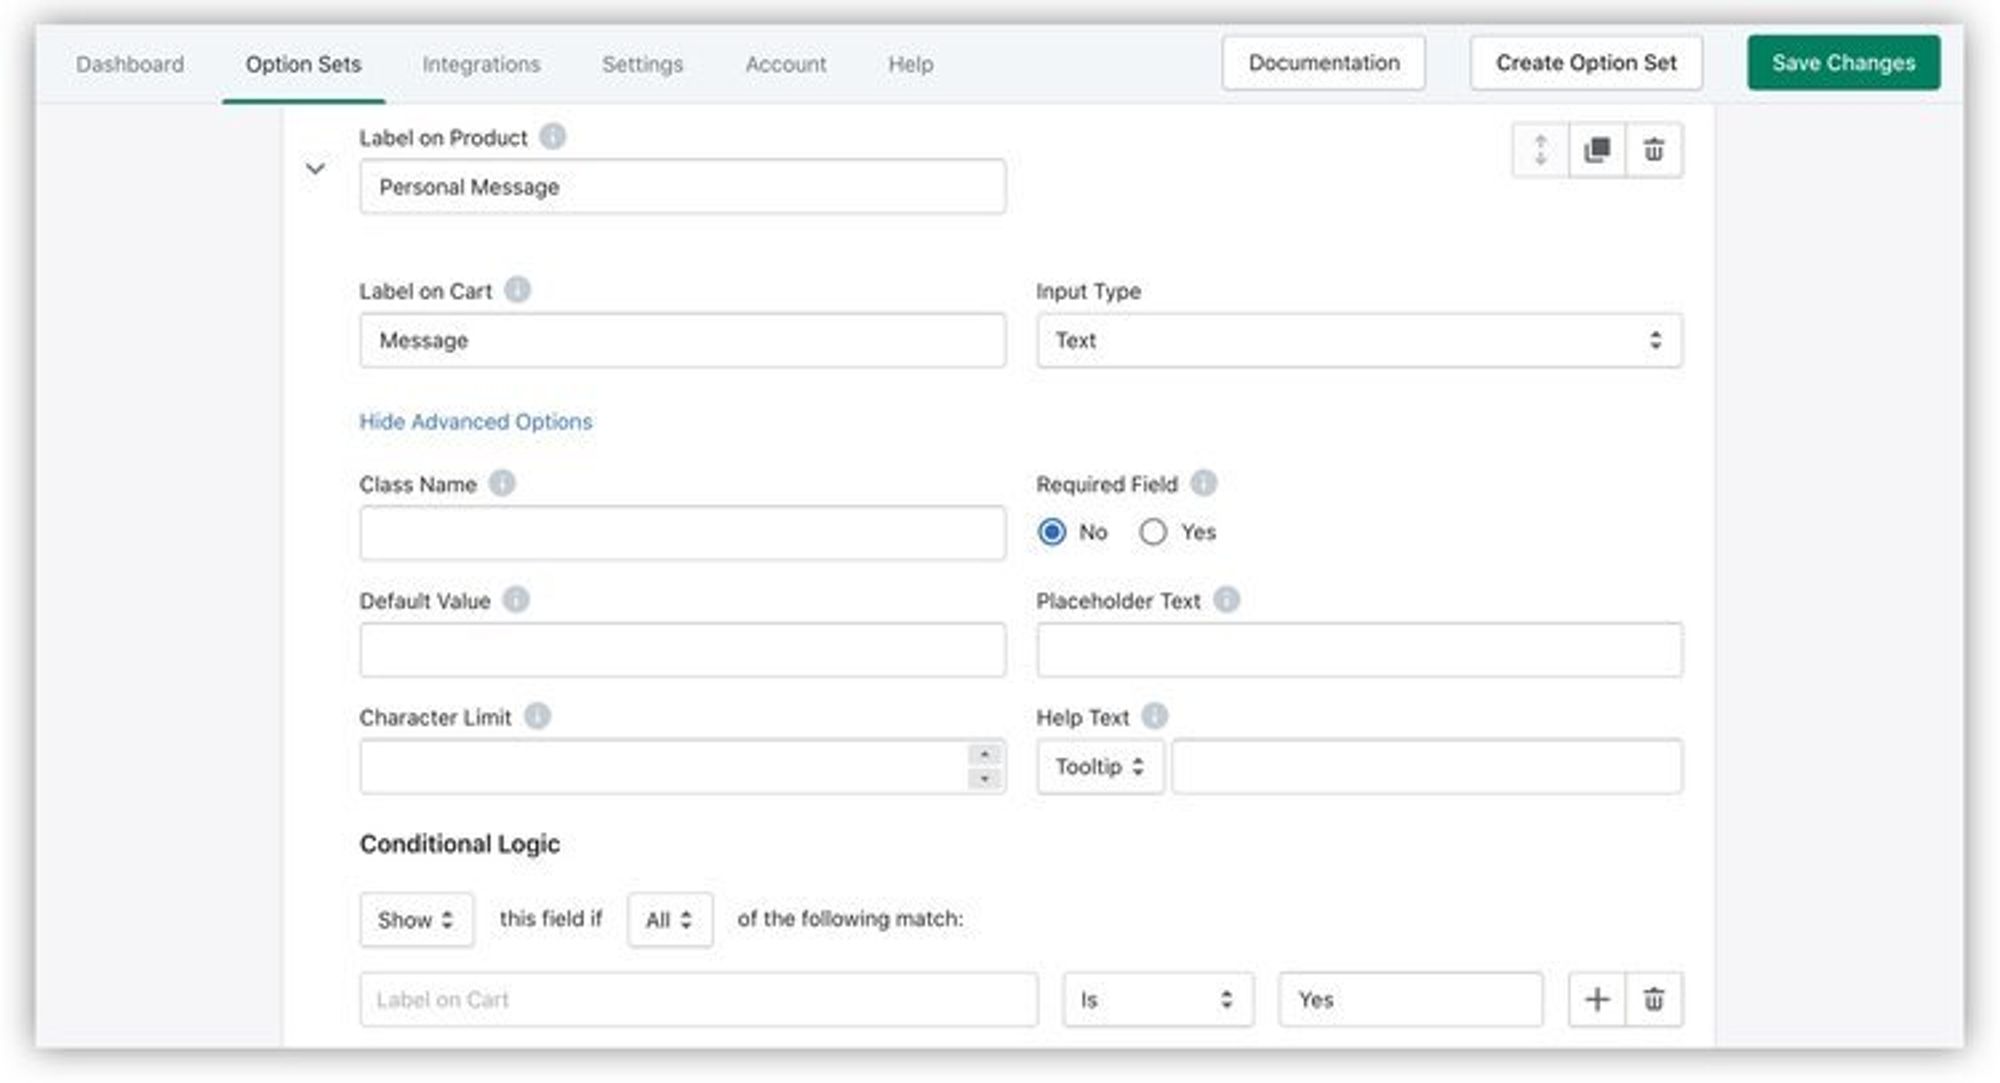The image size is (2000, 1083).
Task: Delete the Personal Message option trash icon
Action: (1654, 150)
